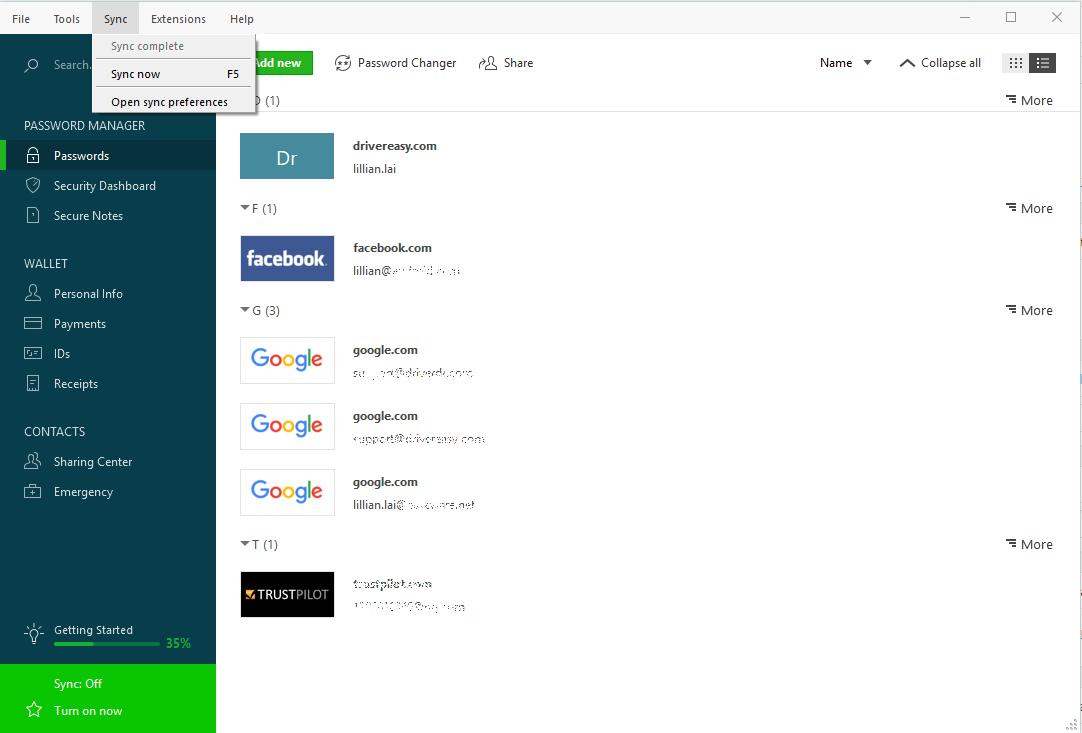Click Share label in toolbar
Viewport: 1082px width, 733px height.
coord(518,63)
